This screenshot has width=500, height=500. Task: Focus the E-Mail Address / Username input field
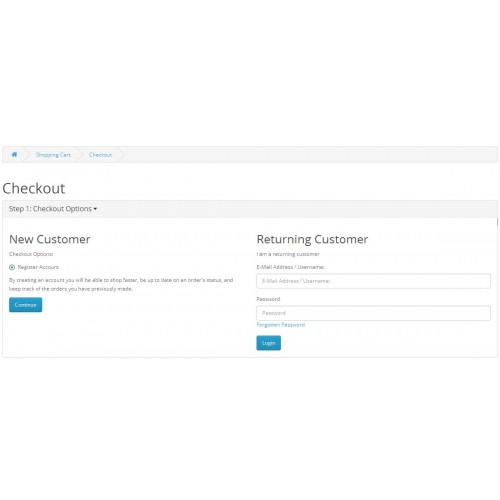373,281
